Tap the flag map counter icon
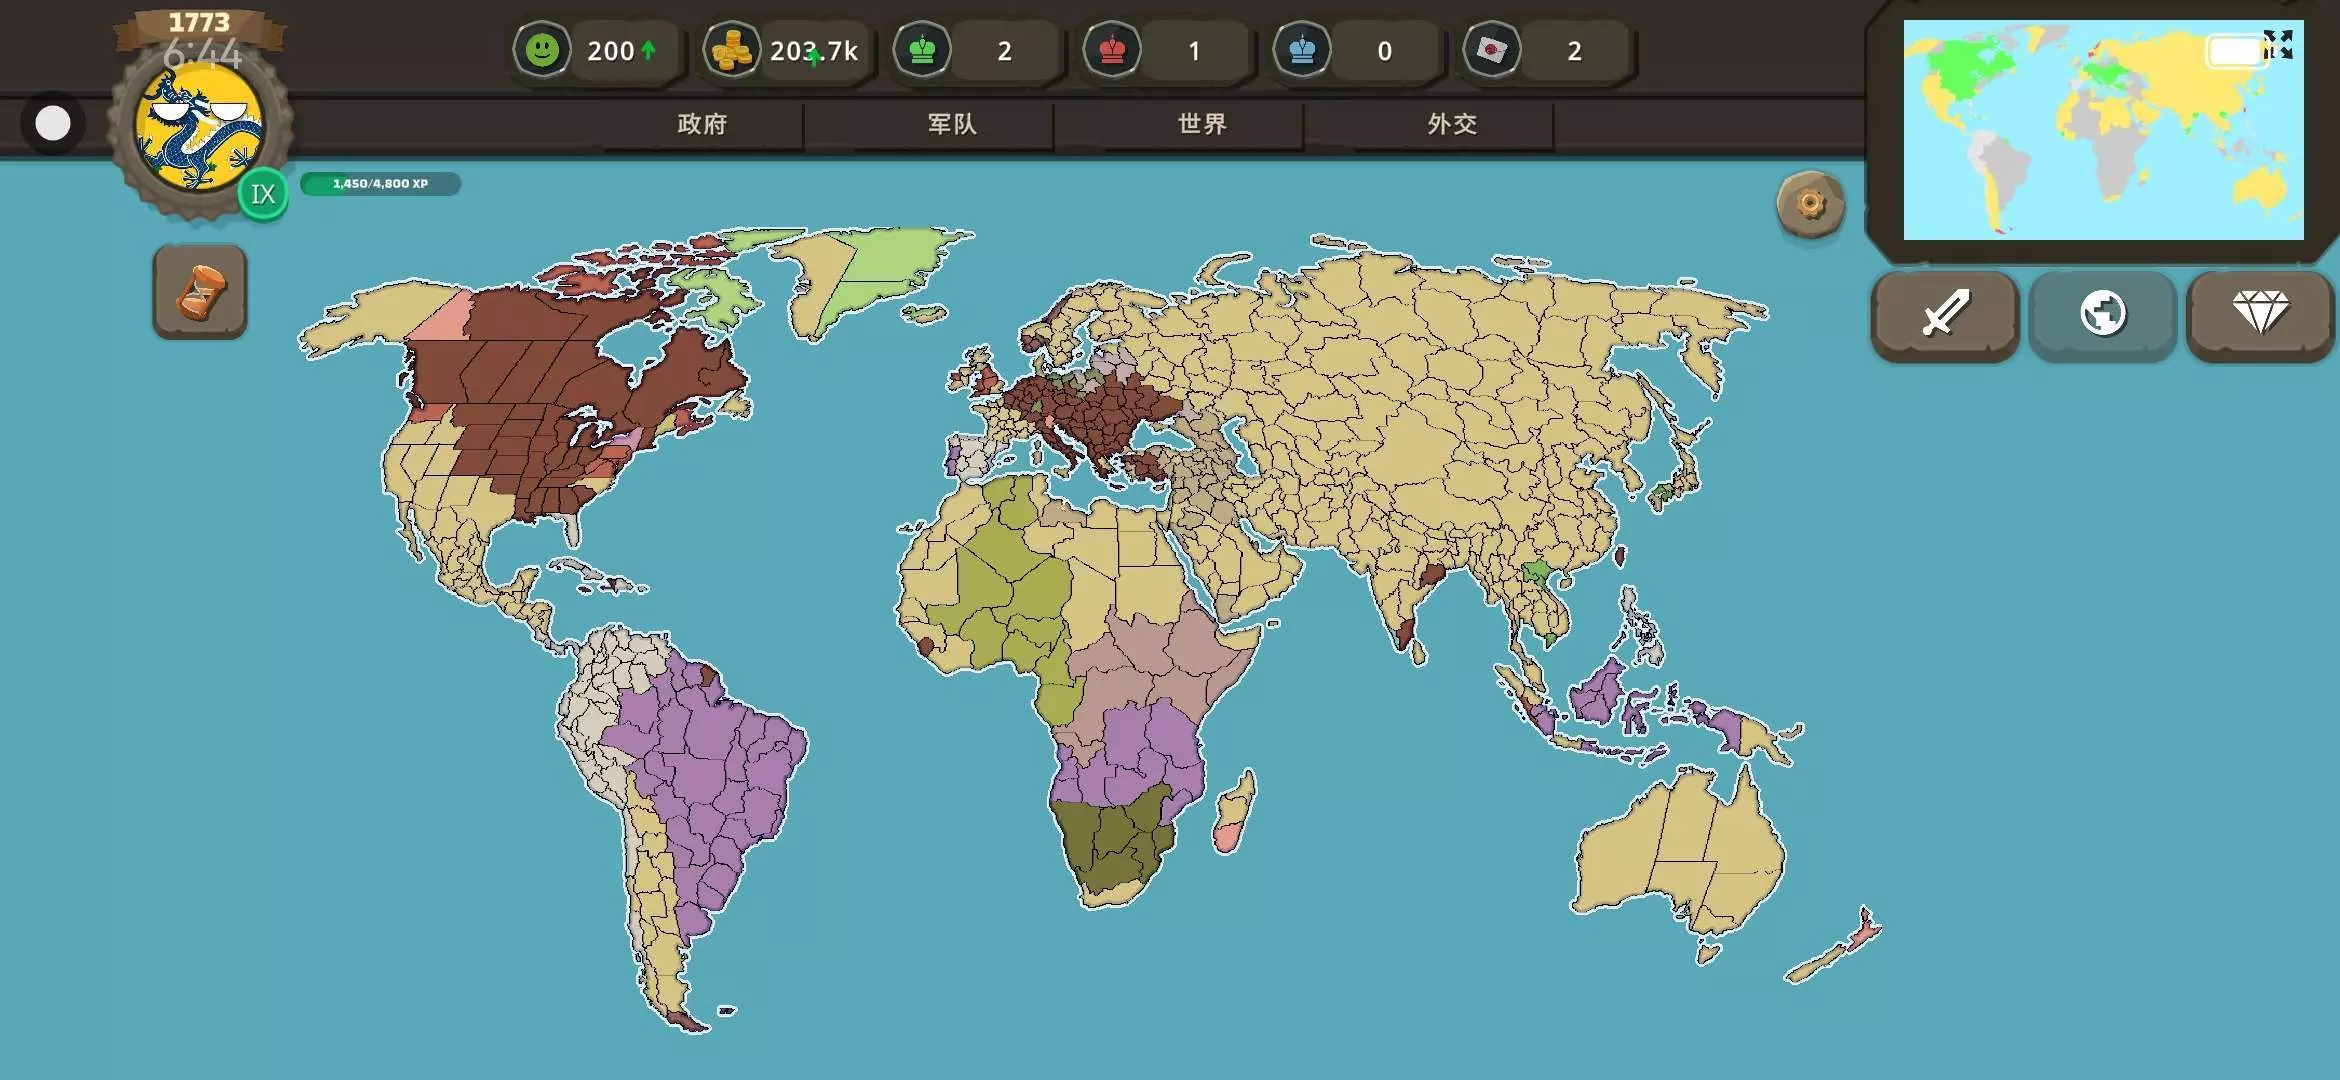The height and width of the screenshot is (1080, 2340). [x=1492, y=50]
